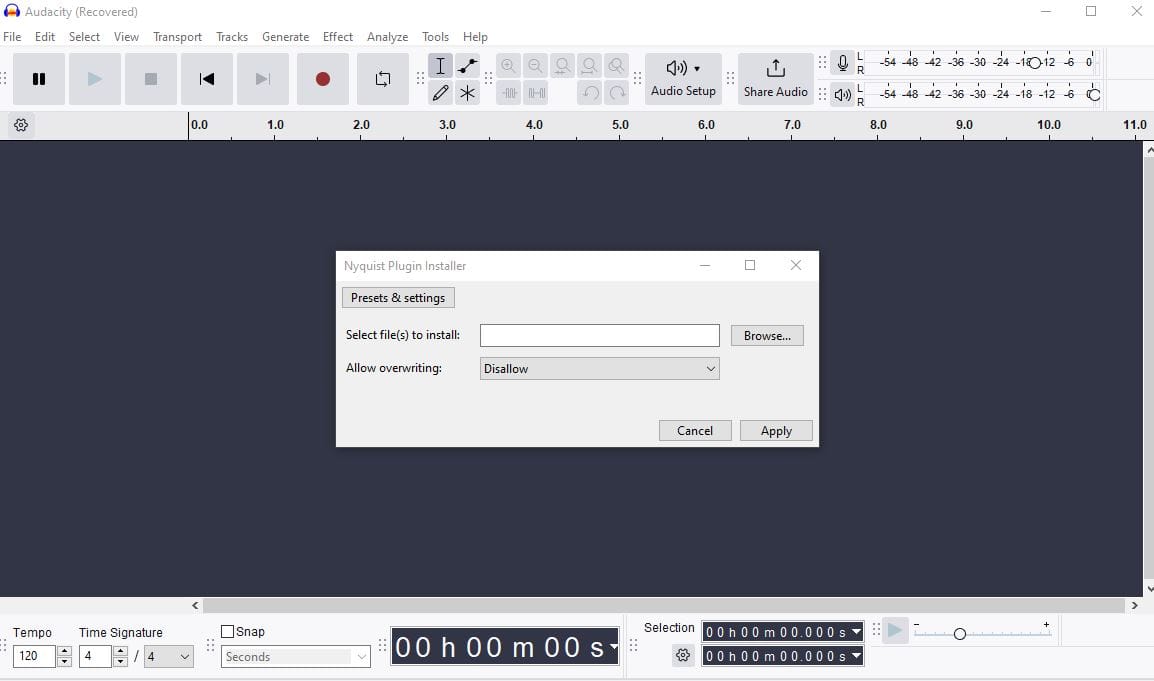Click the Tempo value field
This screenshot has height=681, width=1154.
34,656
